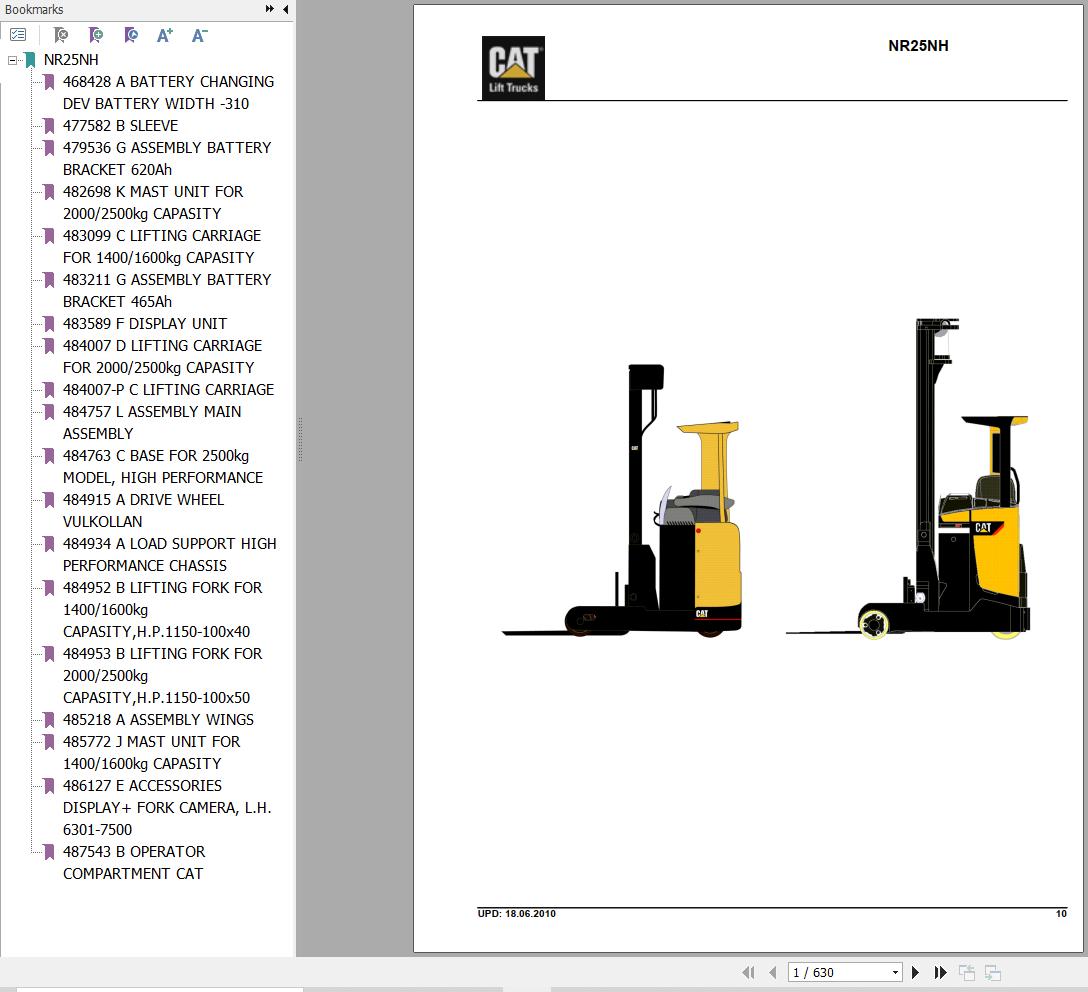Advance to the next page with arrow icon
Viewport: 1088px width, 992px height.
[x=916, y=971]
